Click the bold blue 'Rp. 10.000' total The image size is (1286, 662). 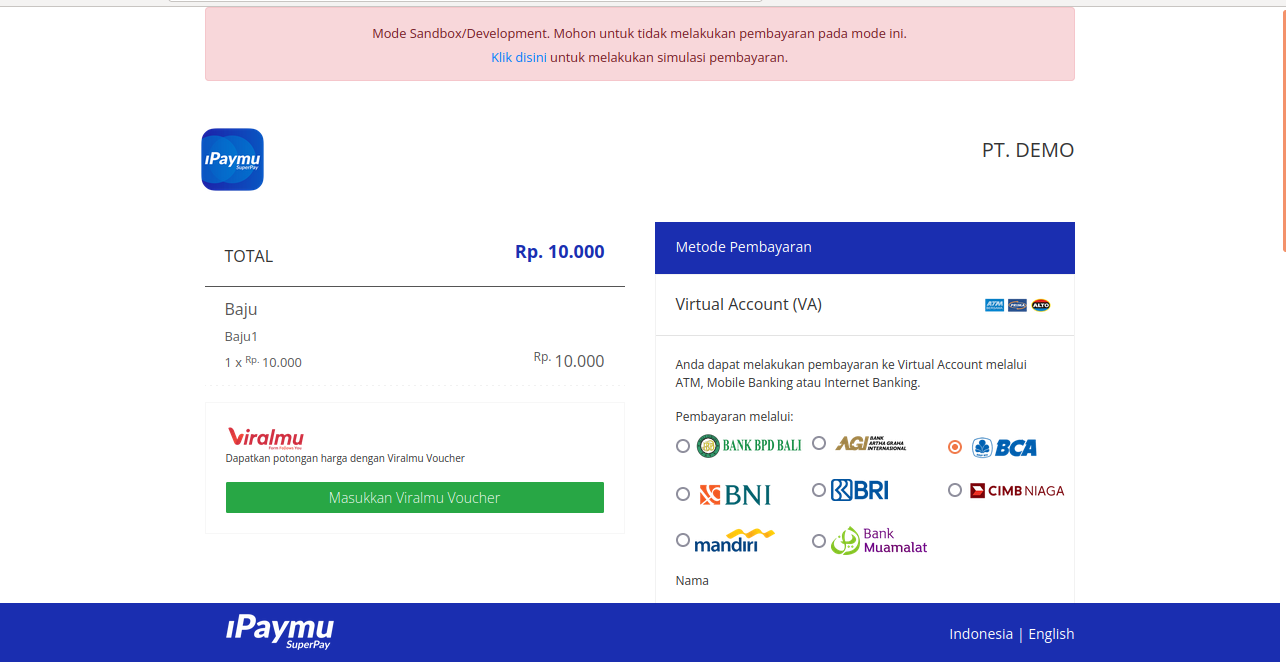click(x=560, y=252)
